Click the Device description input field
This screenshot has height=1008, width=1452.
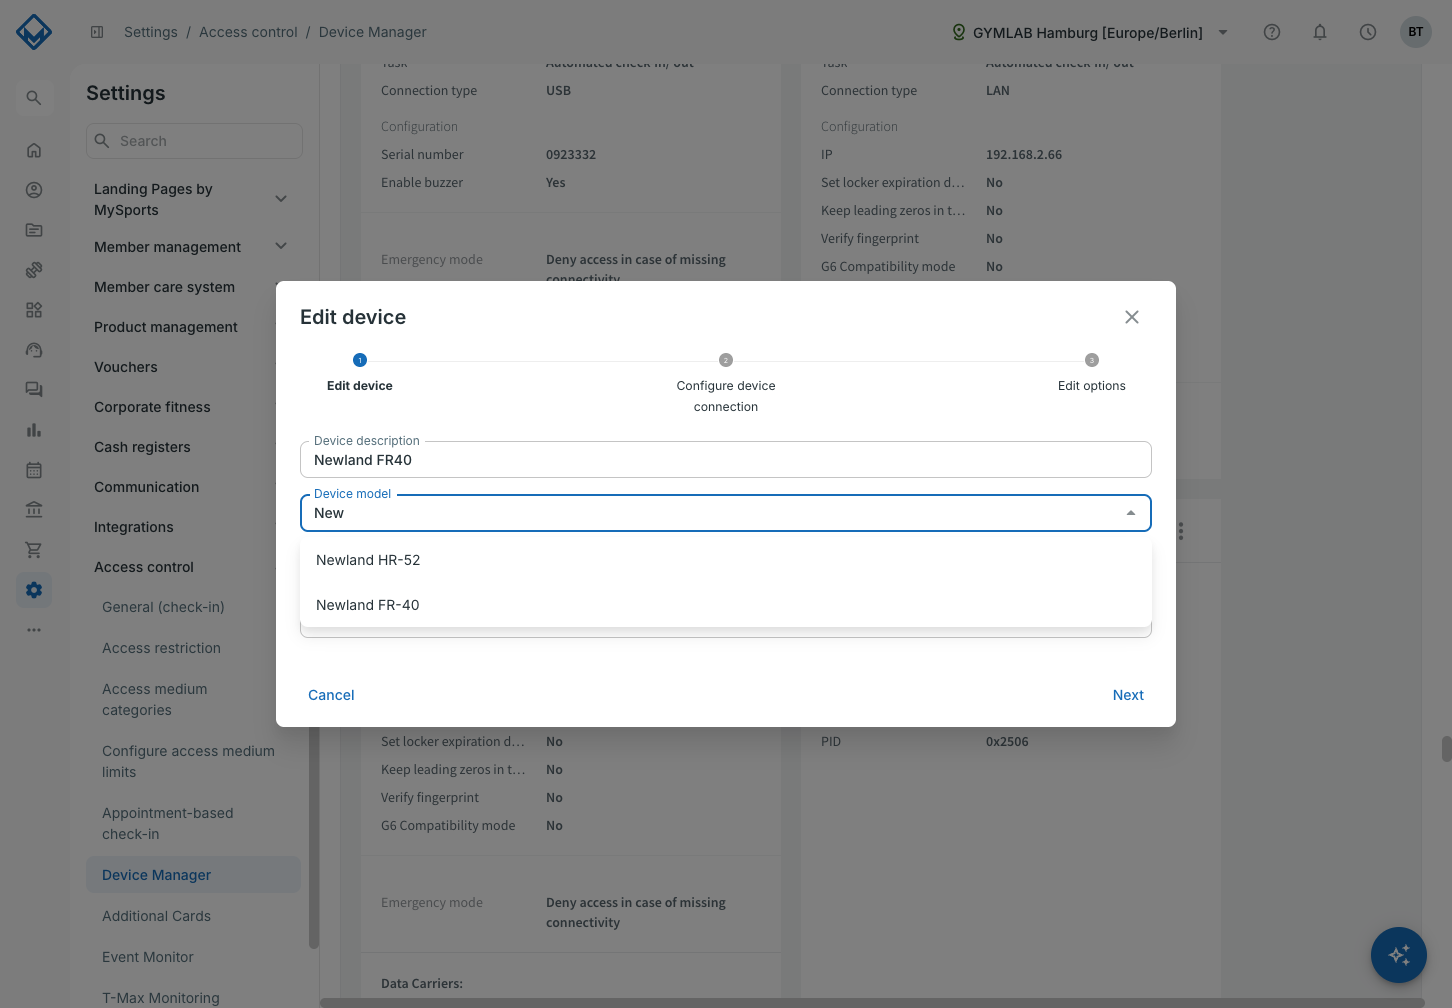(x=726, y=460)
